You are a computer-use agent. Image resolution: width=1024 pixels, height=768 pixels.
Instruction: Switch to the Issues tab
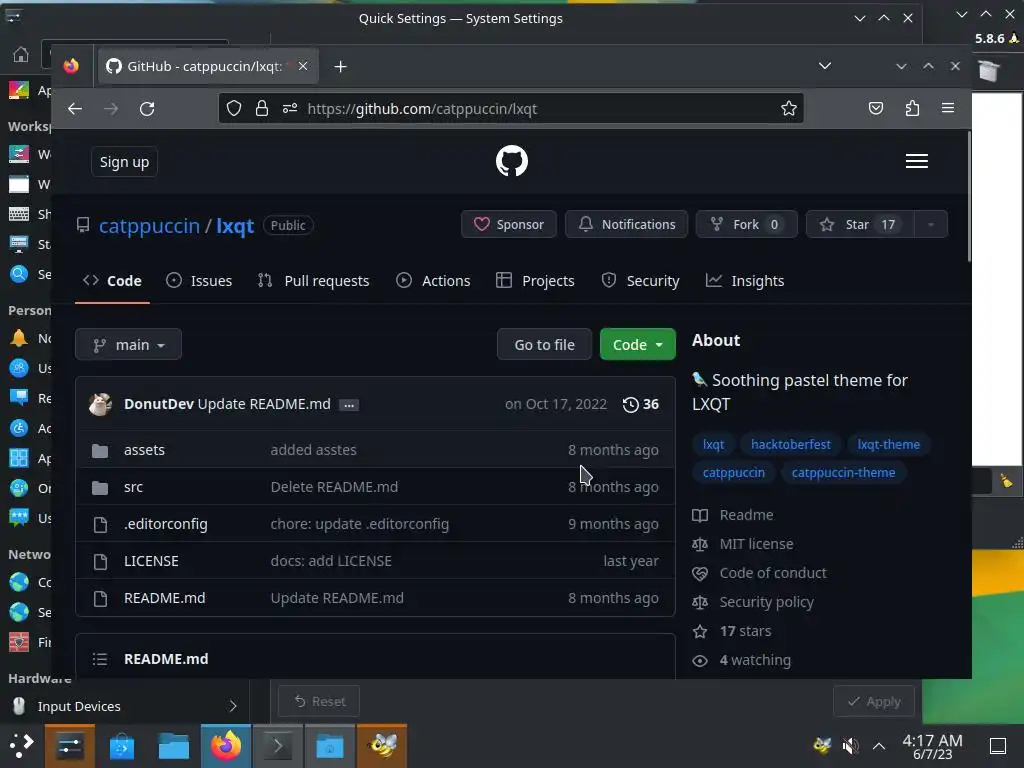pos(199,281)
